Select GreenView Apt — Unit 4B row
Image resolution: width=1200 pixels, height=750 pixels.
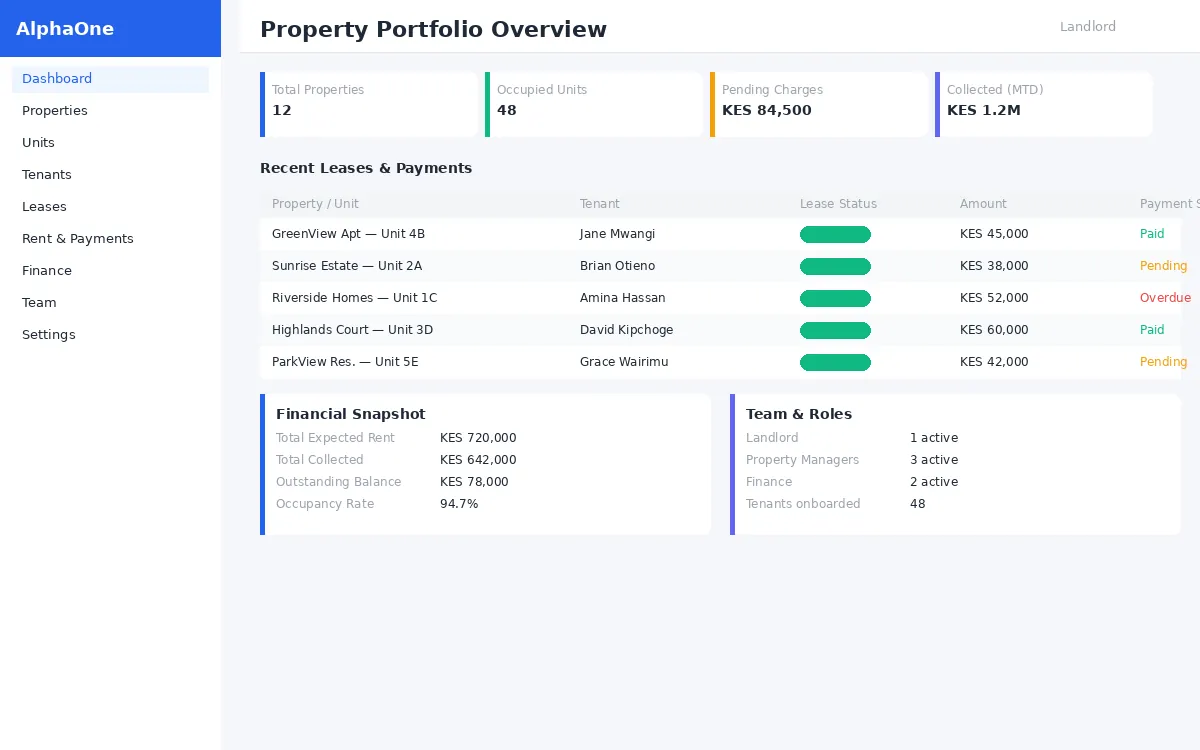click(720, 234)
